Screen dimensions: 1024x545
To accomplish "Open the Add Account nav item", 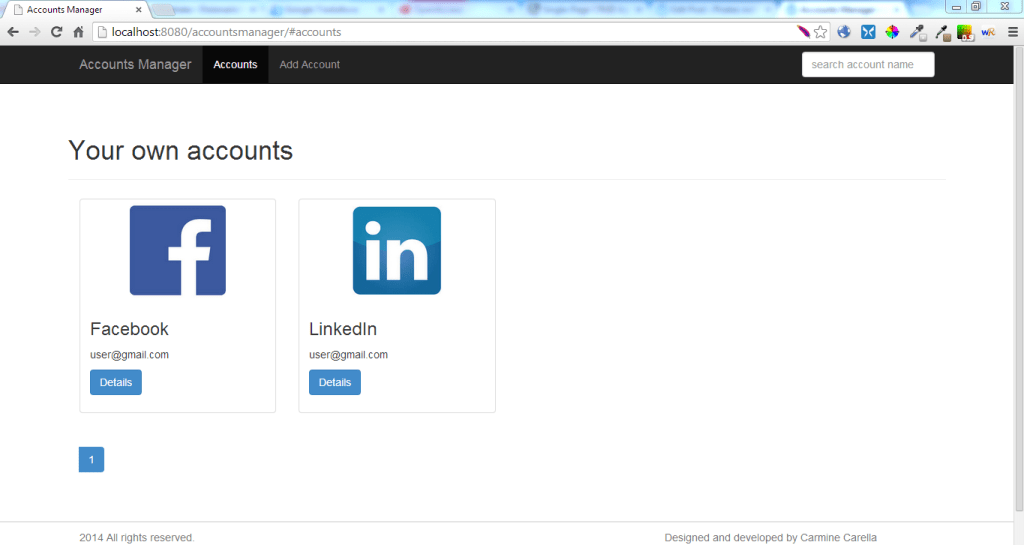I will (x=309, y=65).
